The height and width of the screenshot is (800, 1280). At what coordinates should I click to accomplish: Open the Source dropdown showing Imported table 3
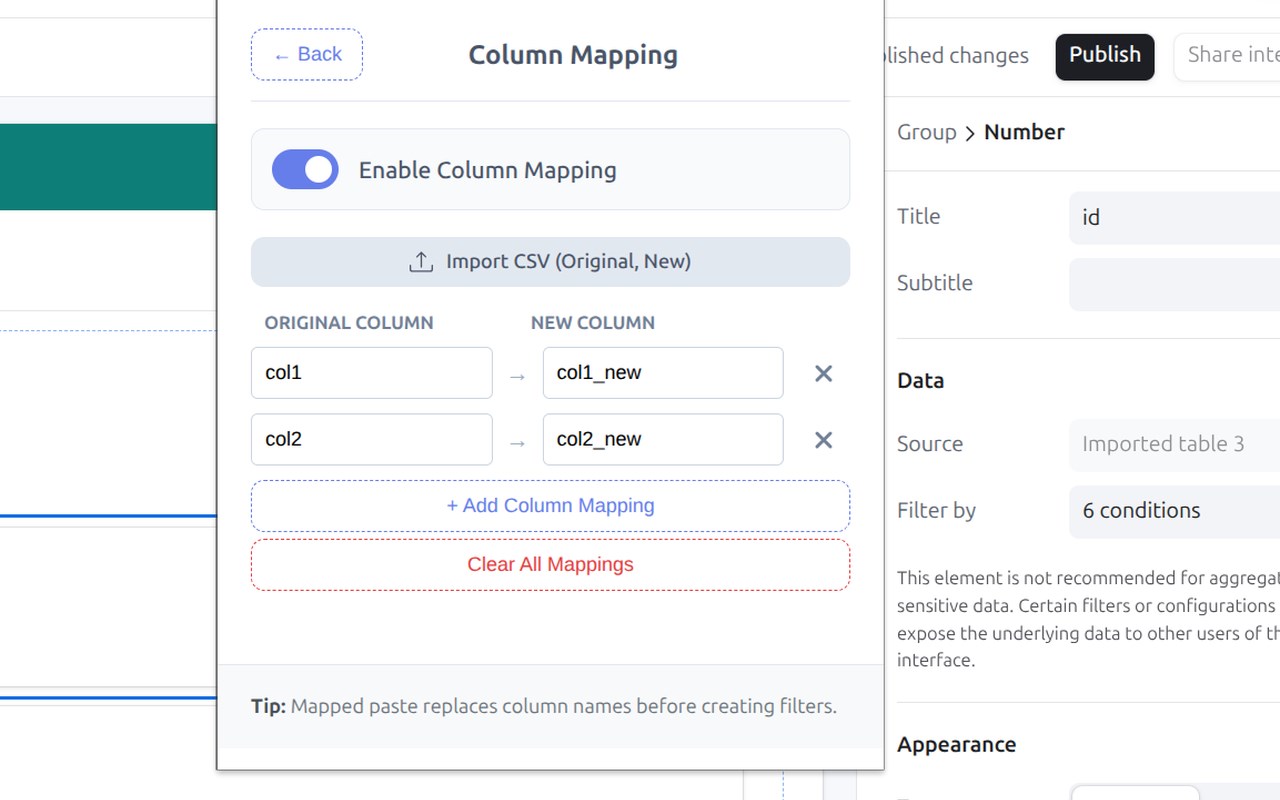1175,444
